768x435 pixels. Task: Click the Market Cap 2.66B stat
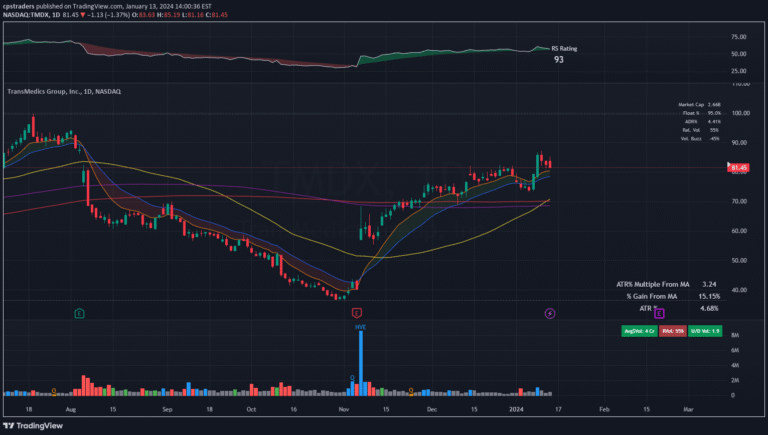pyautogui.click(x=699, y=104)
